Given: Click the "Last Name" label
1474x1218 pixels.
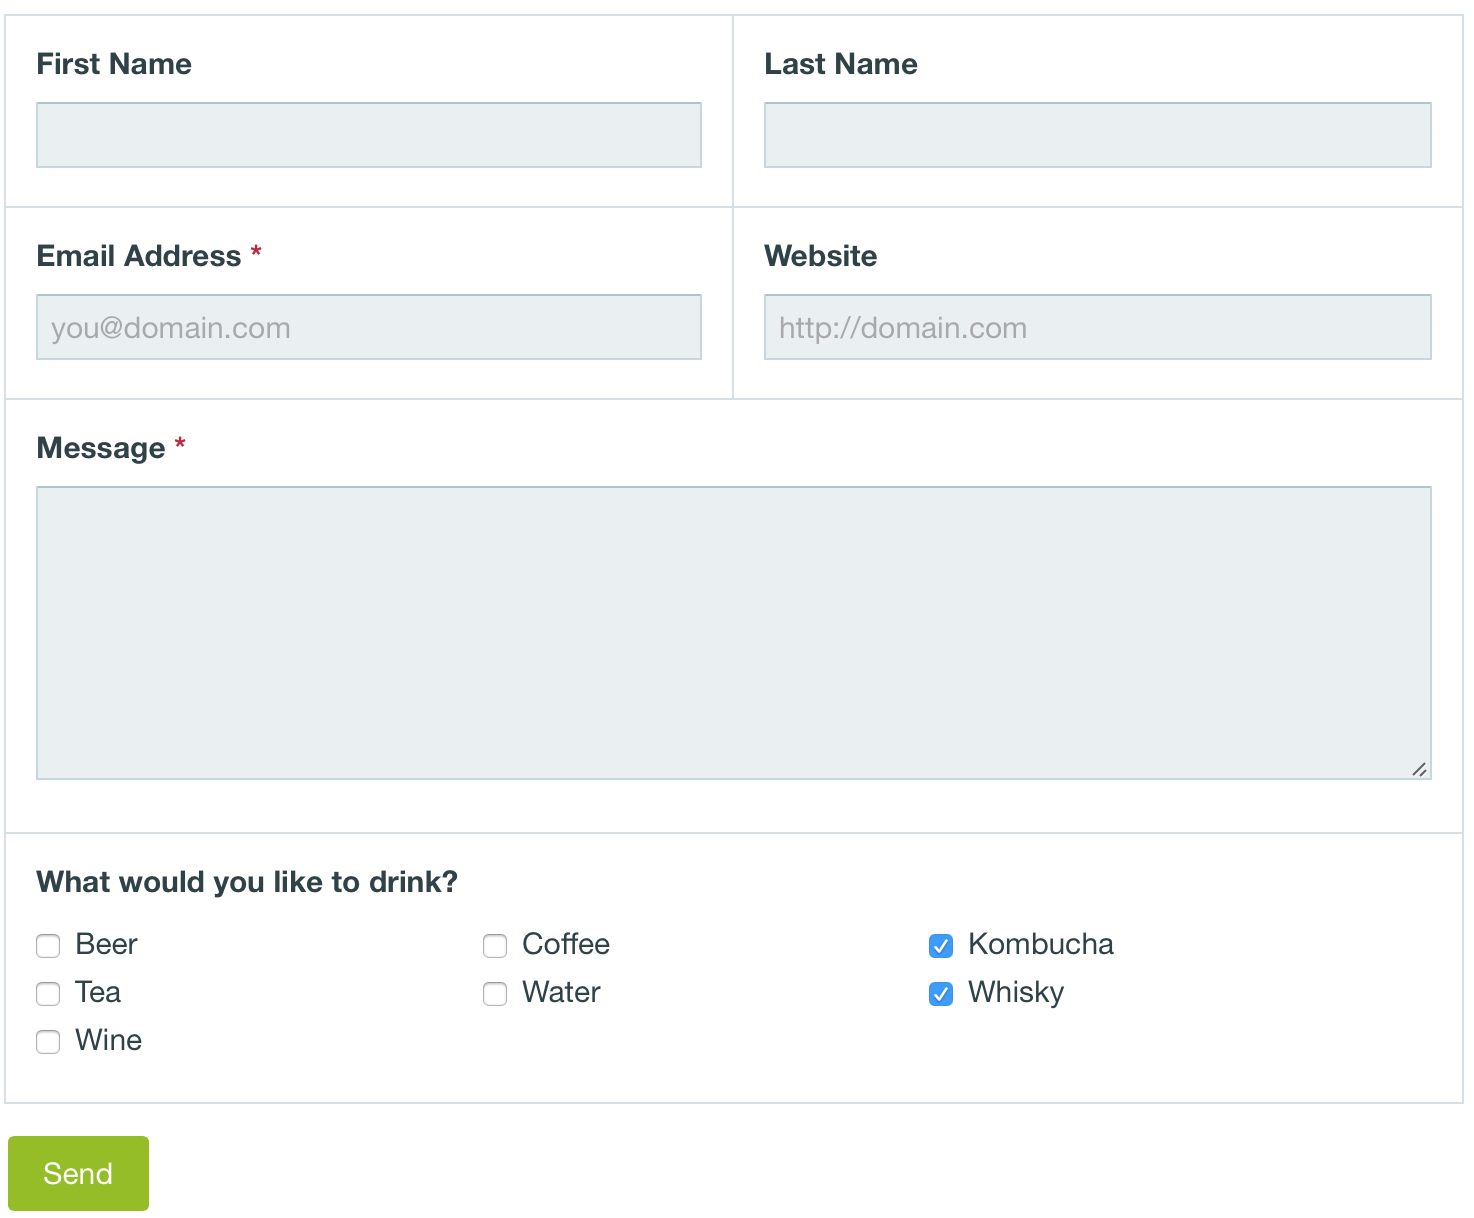Looking at the screenshot, I should tap(841, 64).
